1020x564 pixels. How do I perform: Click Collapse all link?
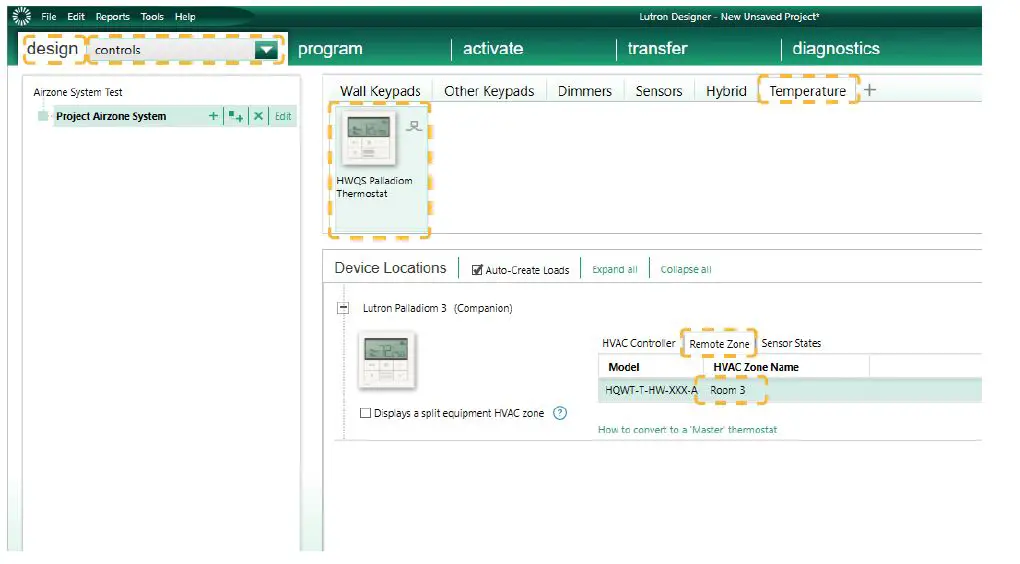(686, 269)
